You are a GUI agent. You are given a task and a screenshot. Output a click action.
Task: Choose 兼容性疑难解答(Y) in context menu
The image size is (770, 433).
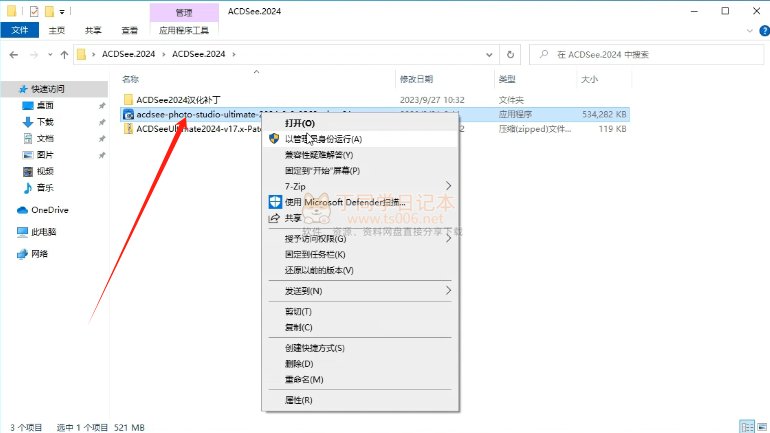(360, 155)
